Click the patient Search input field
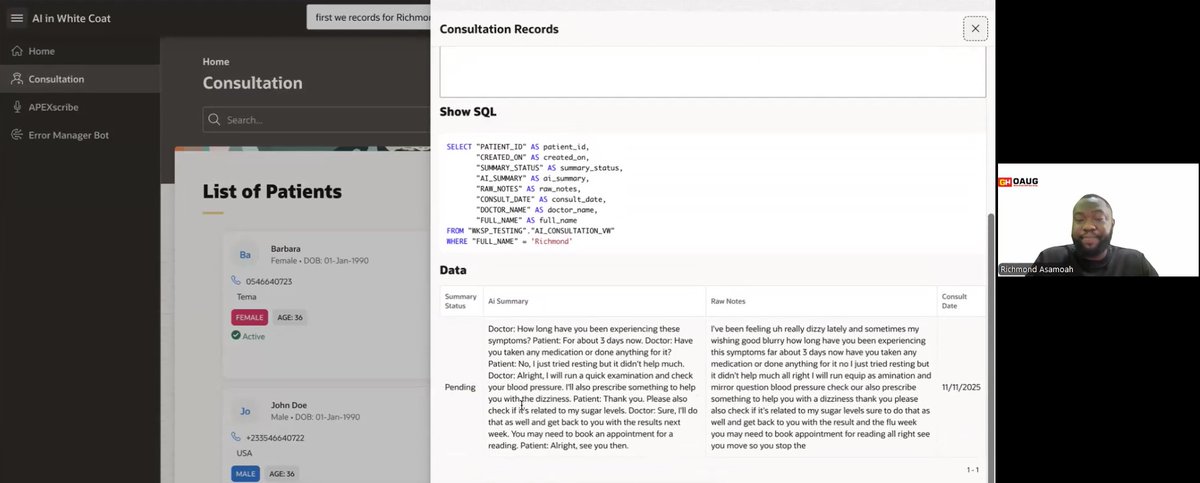1200x483 pixels. click(318, 120)
